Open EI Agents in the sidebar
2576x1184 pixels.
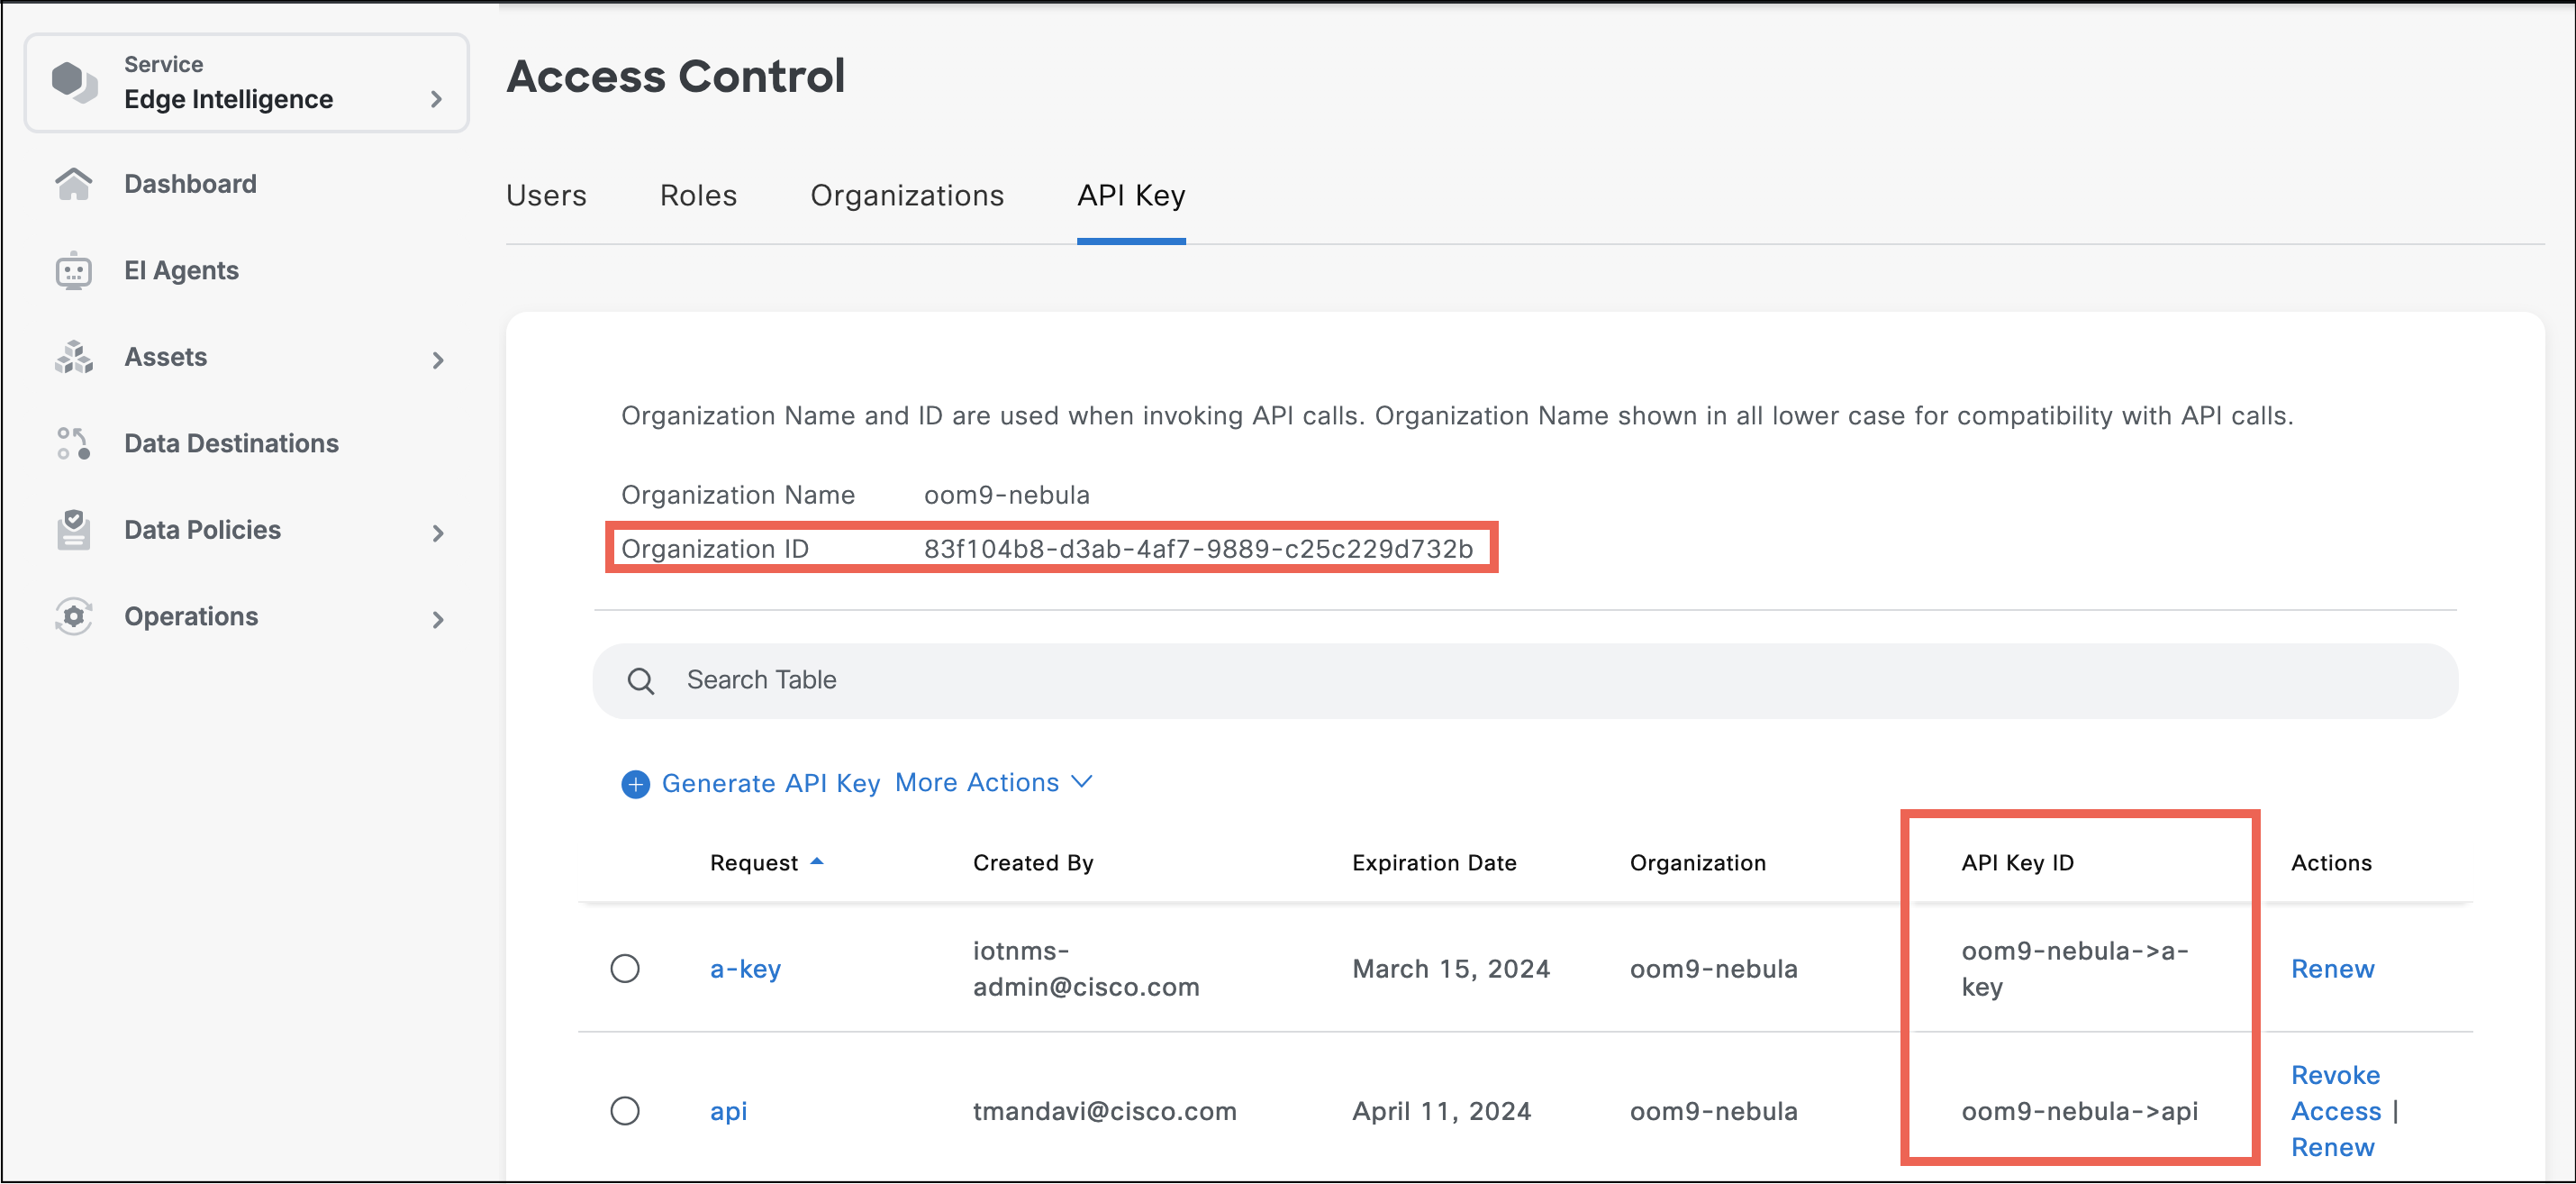(x=181, y=271)
